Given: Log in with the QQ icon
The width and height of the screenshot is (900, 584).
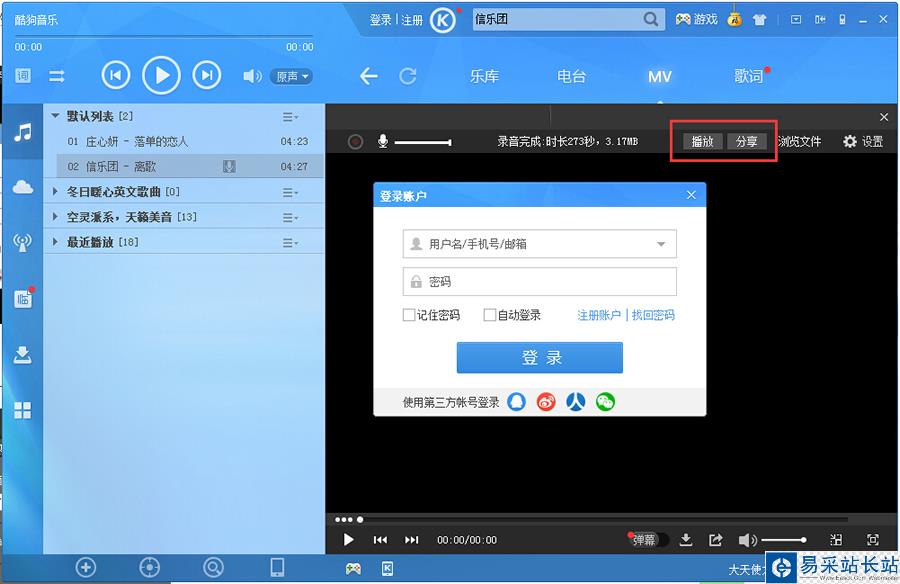Looking at the screenshot, I should (x=517, y=401).
